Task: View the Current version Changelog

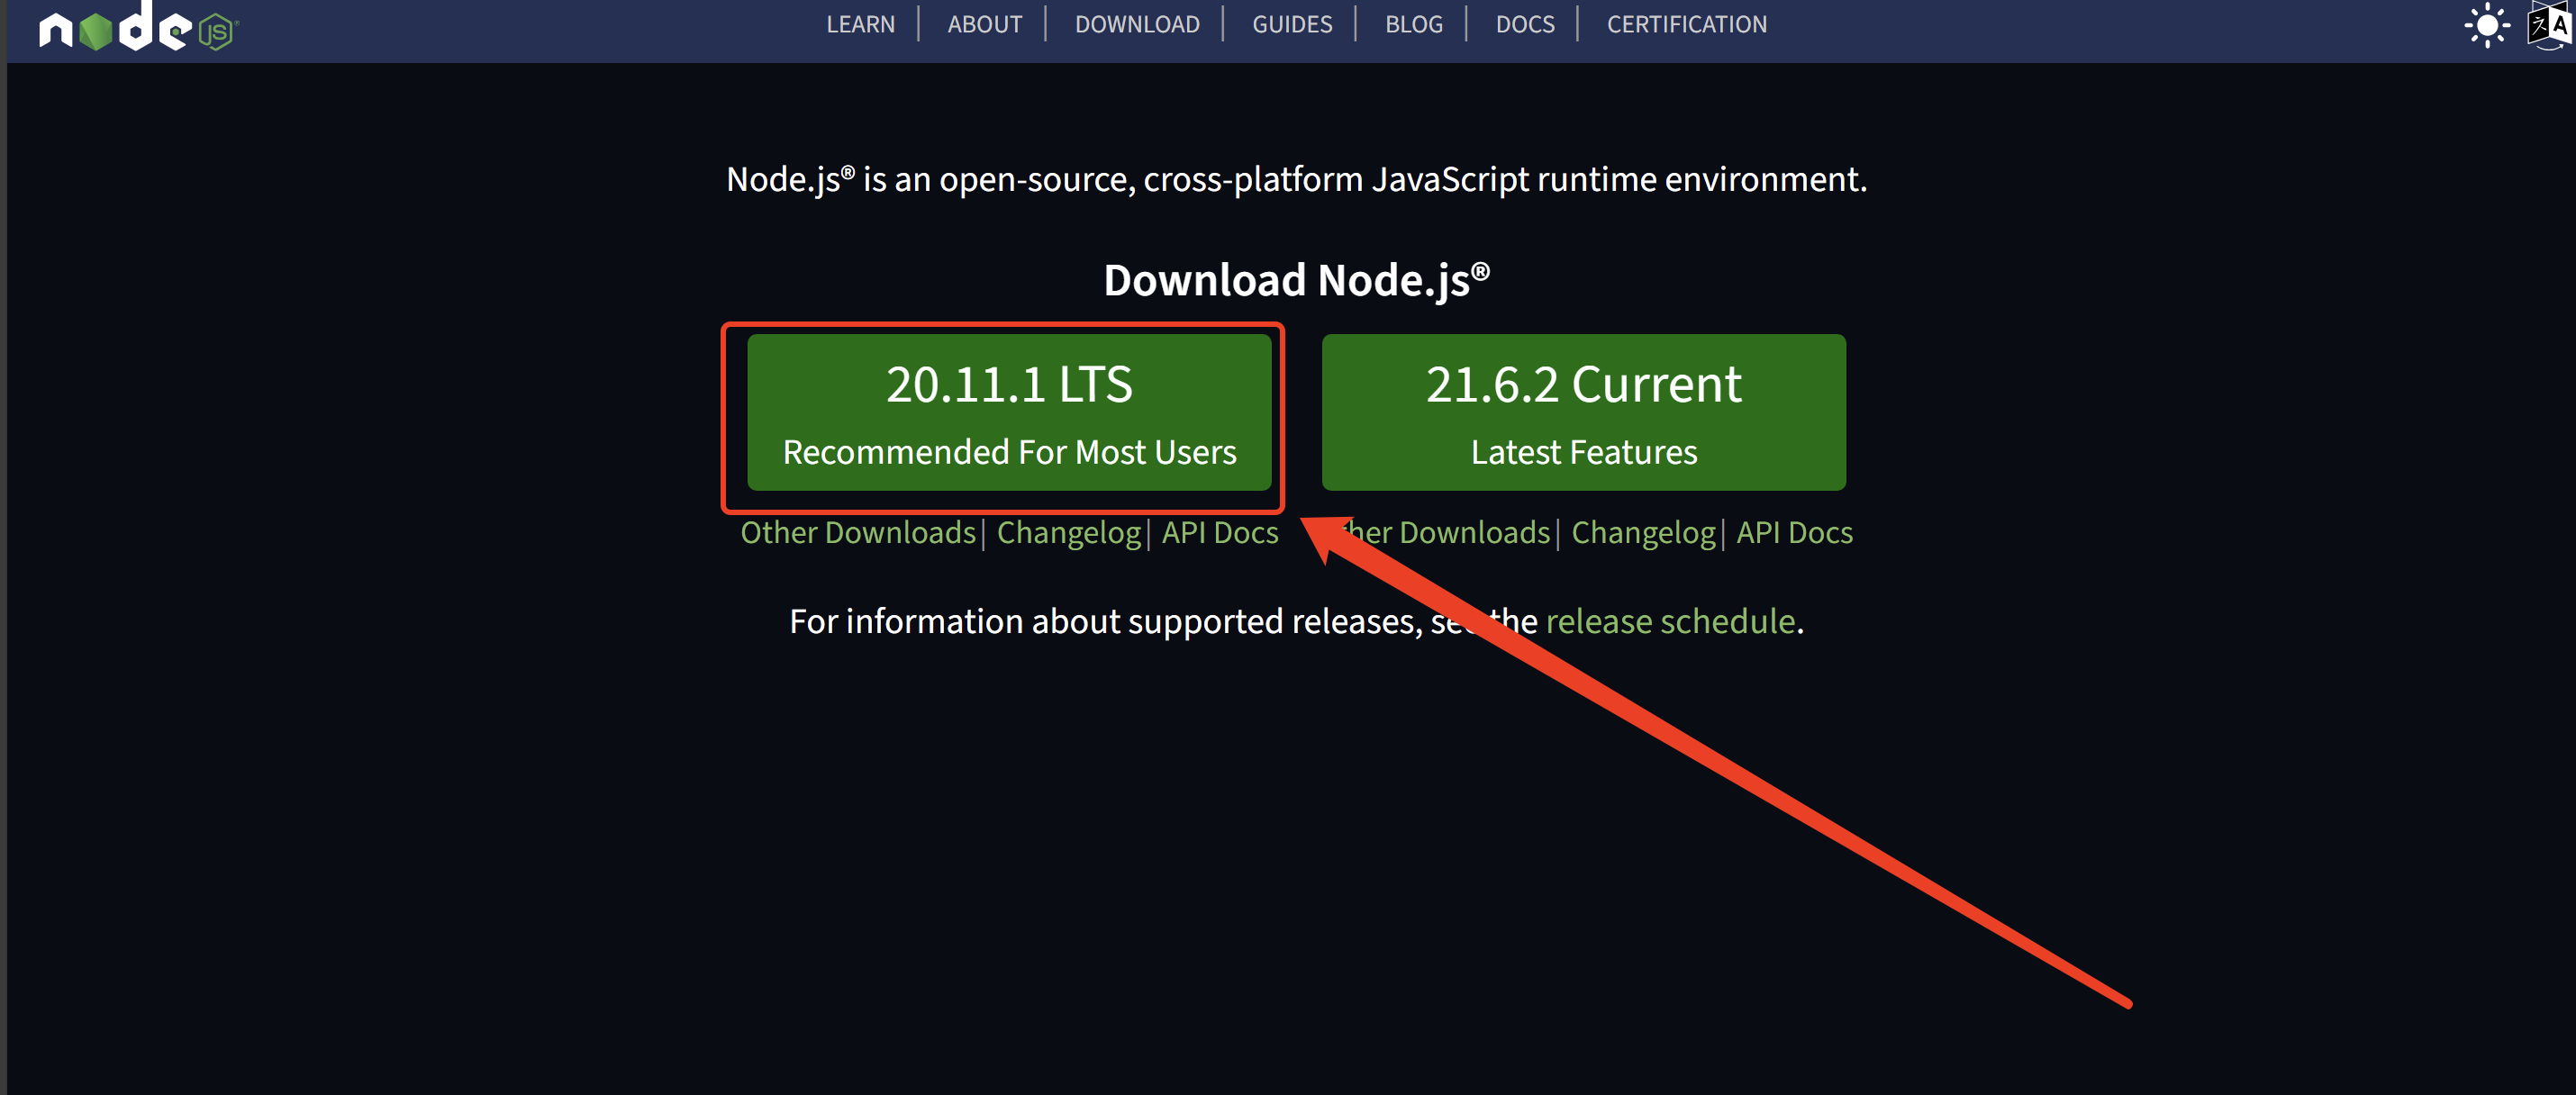Action: [x=1643, y=533]
